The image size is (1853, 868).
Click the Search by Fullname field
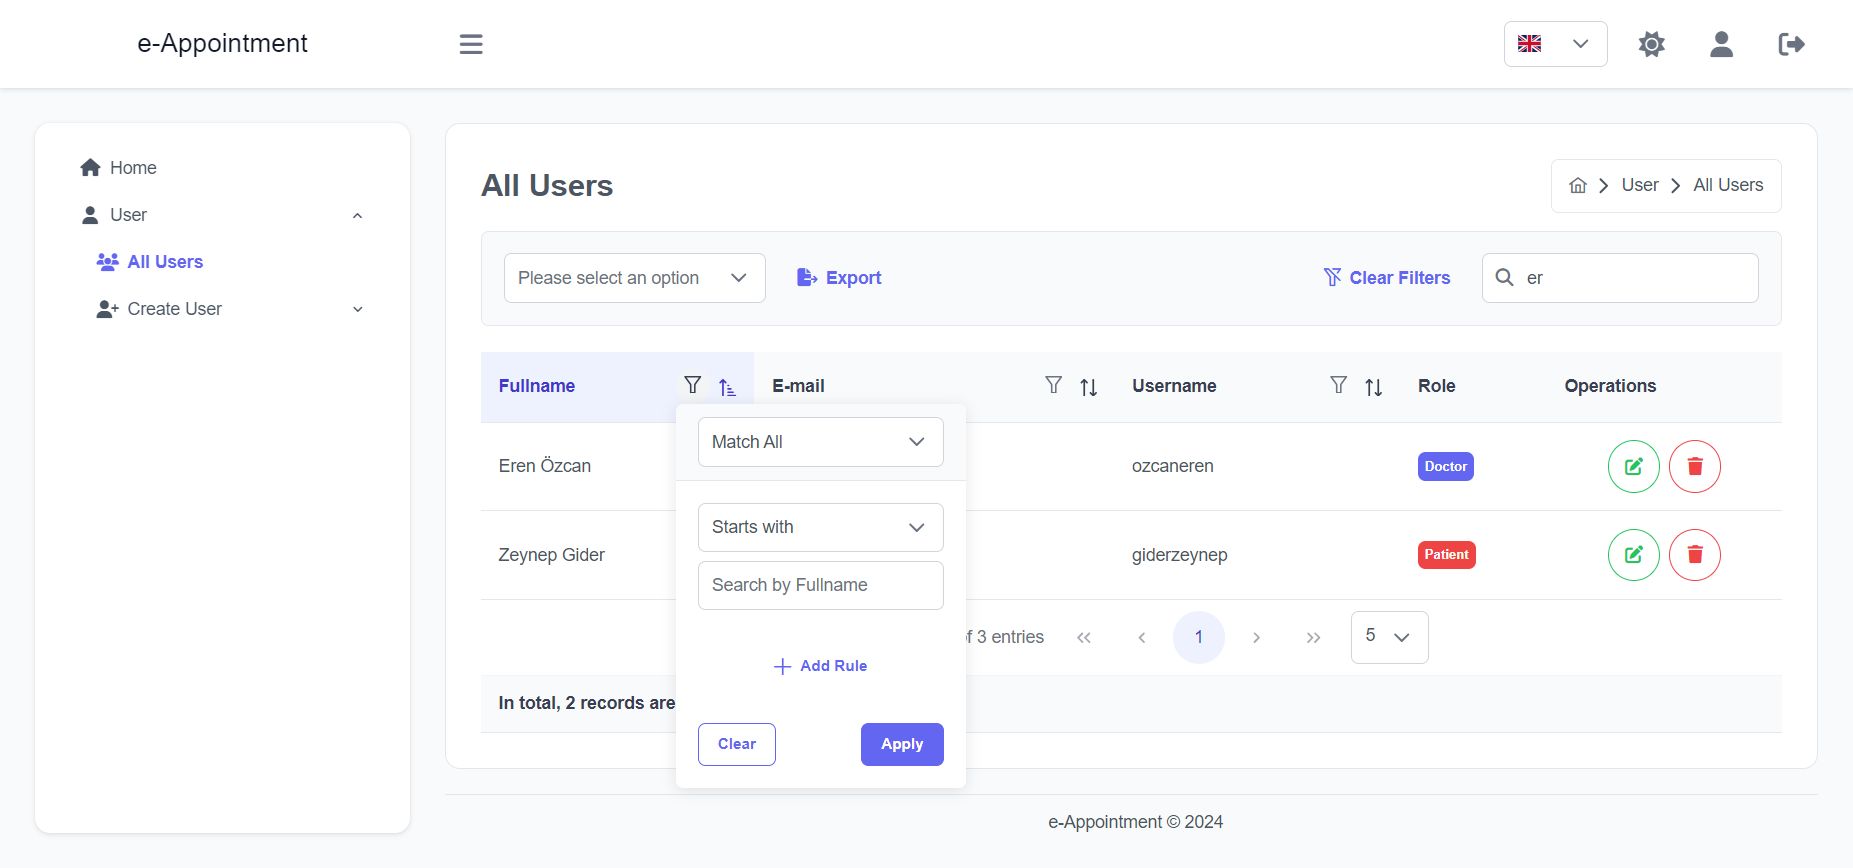click(820, 585)
